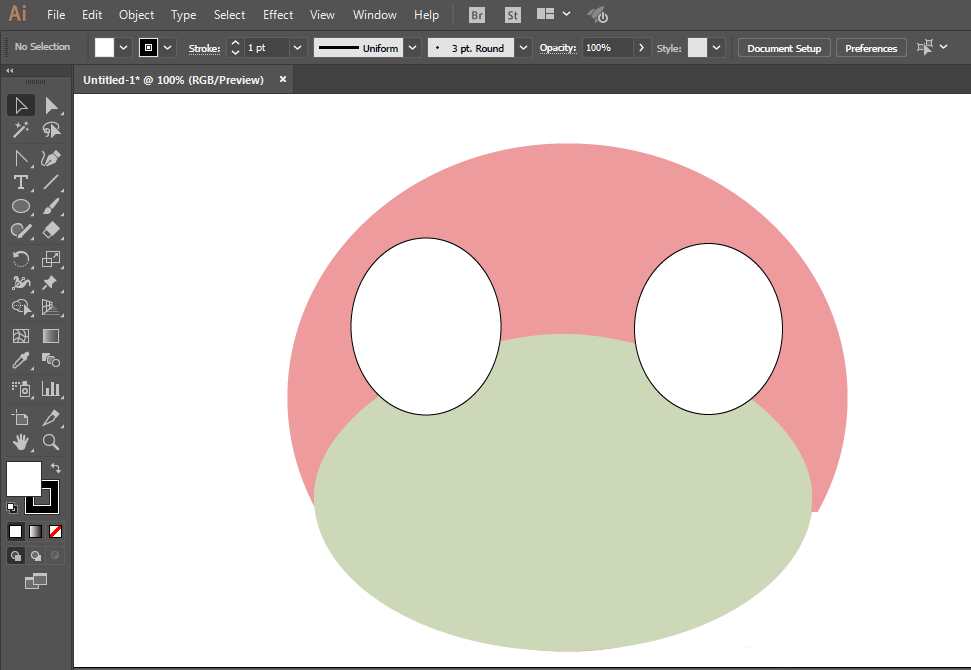Choose the Ellipse tool
This screenshot has width=971, height=670.
(x=20, y=206)
